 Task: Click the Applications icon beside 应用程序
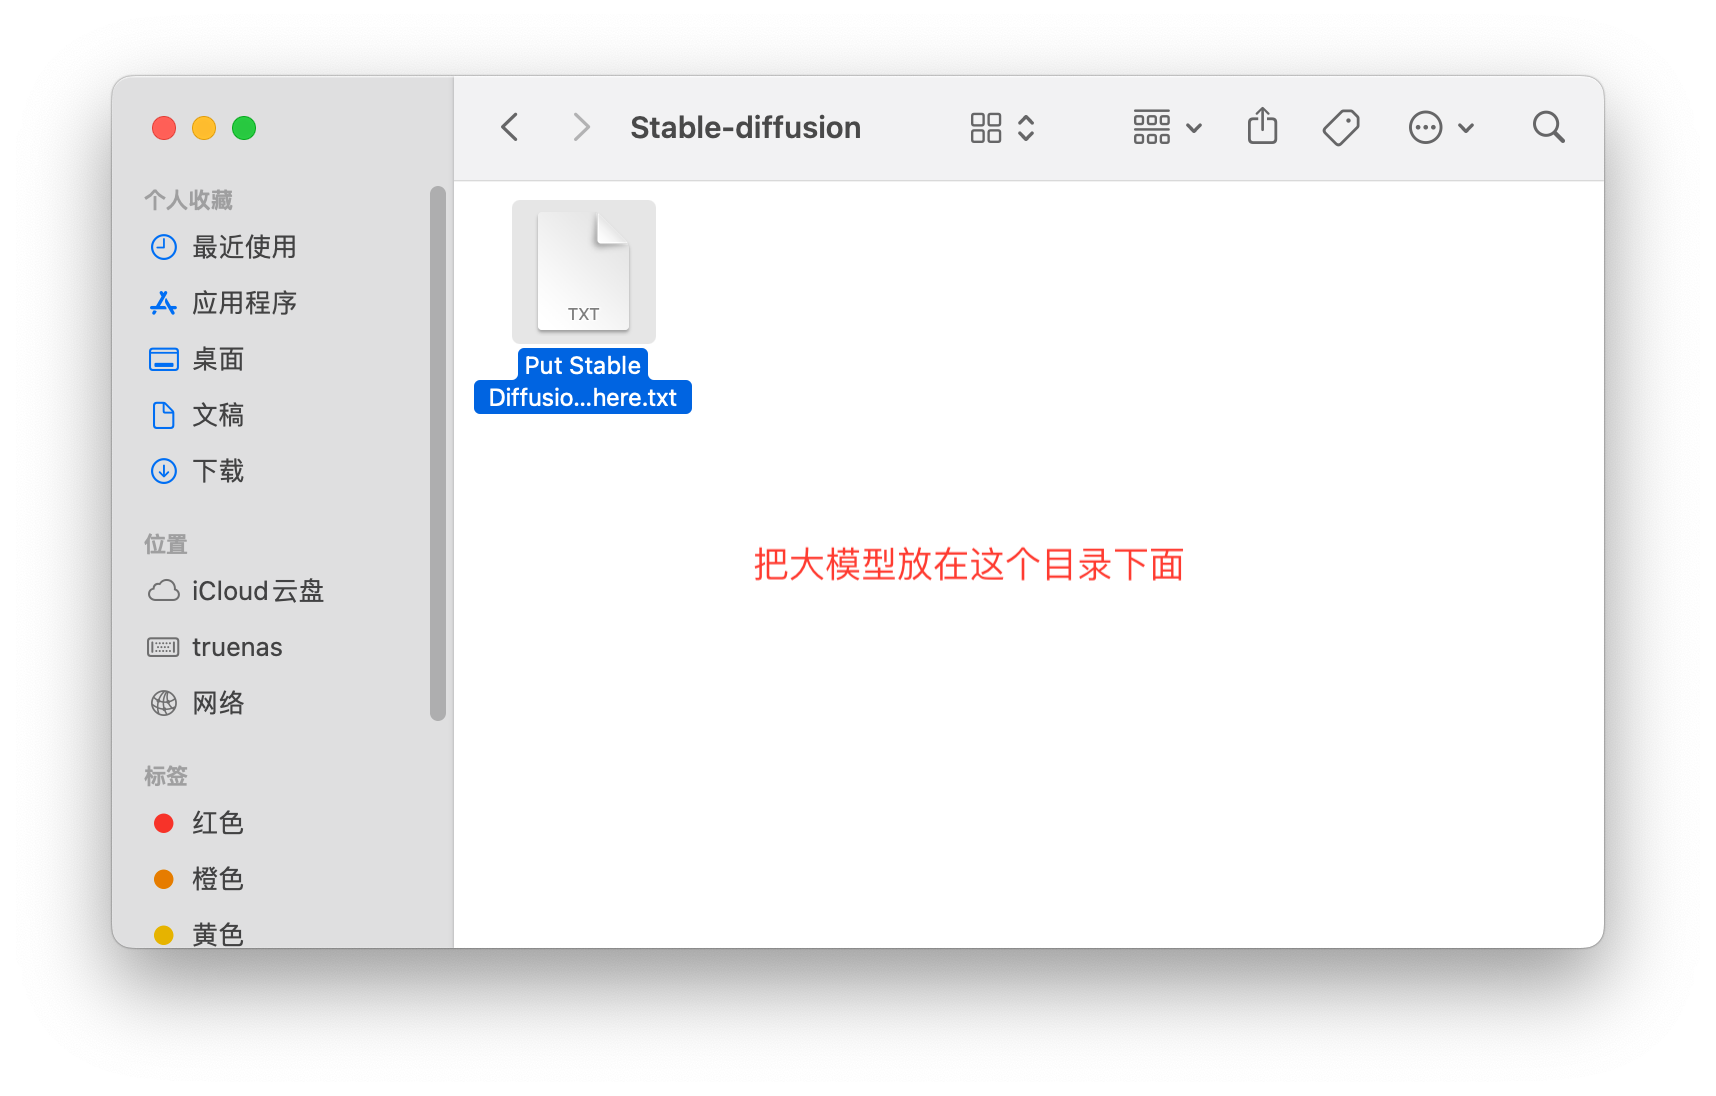(x=163, y=303)
